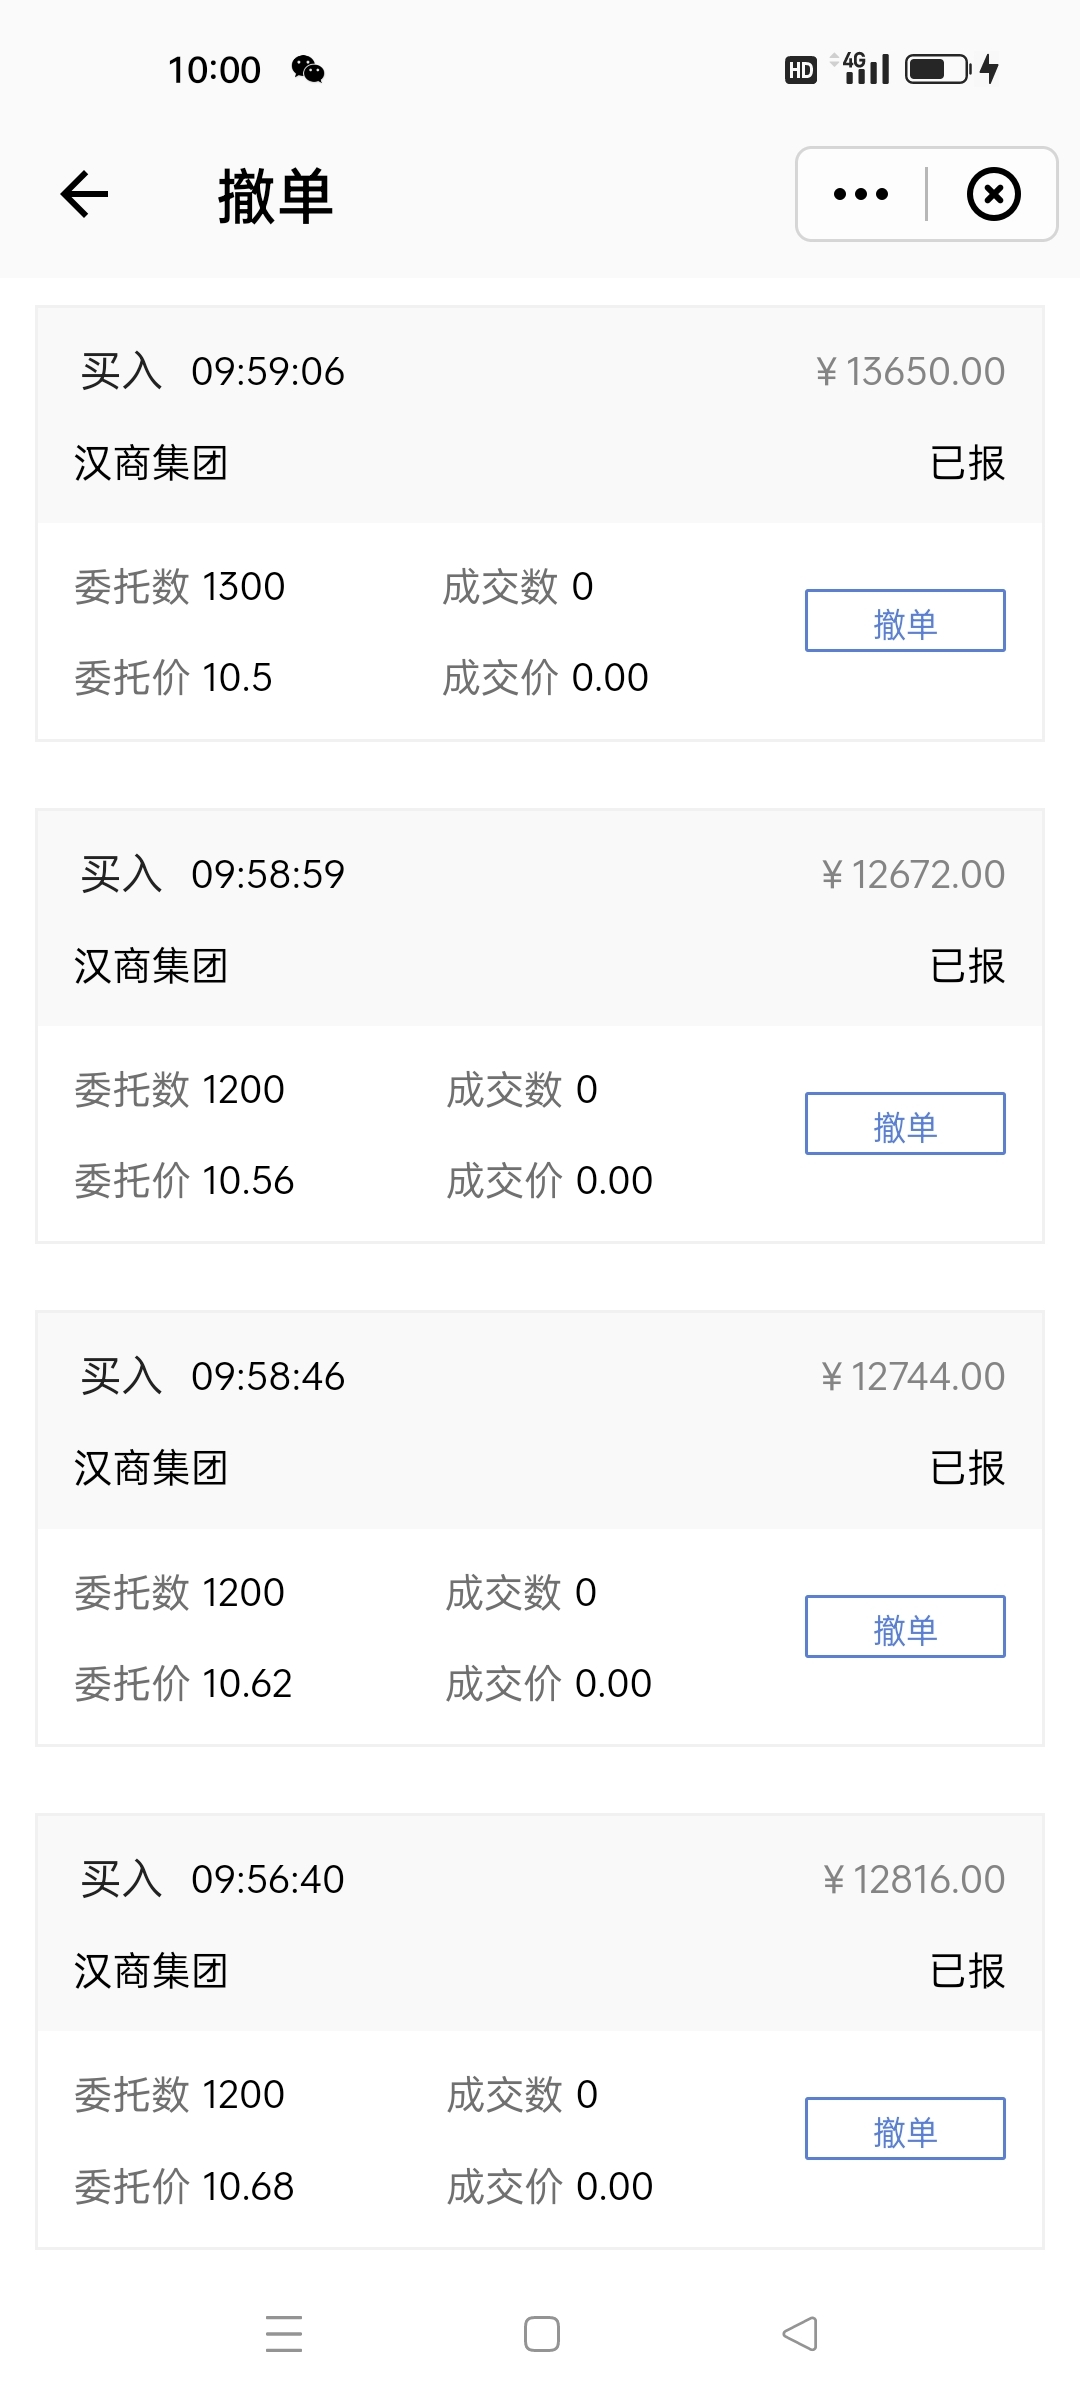Select the ¥13650.00 order header
Viewport: 1080px width, 2400px height.
(x=540, y=416)
